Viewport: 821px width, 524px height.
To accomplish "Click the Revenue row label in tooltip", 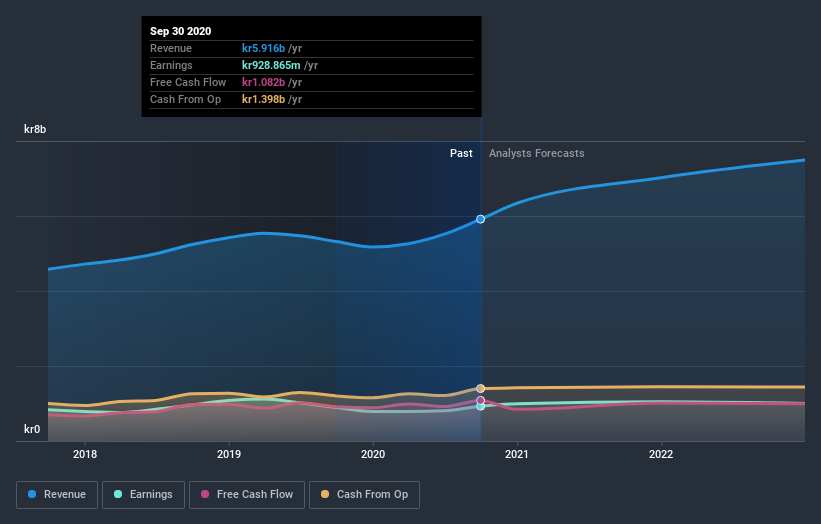I will click(x=171, y=48).
